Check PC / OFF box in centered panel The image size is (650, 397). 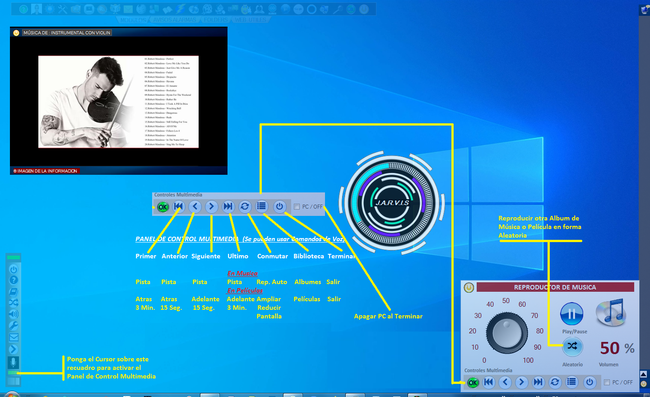297,207
